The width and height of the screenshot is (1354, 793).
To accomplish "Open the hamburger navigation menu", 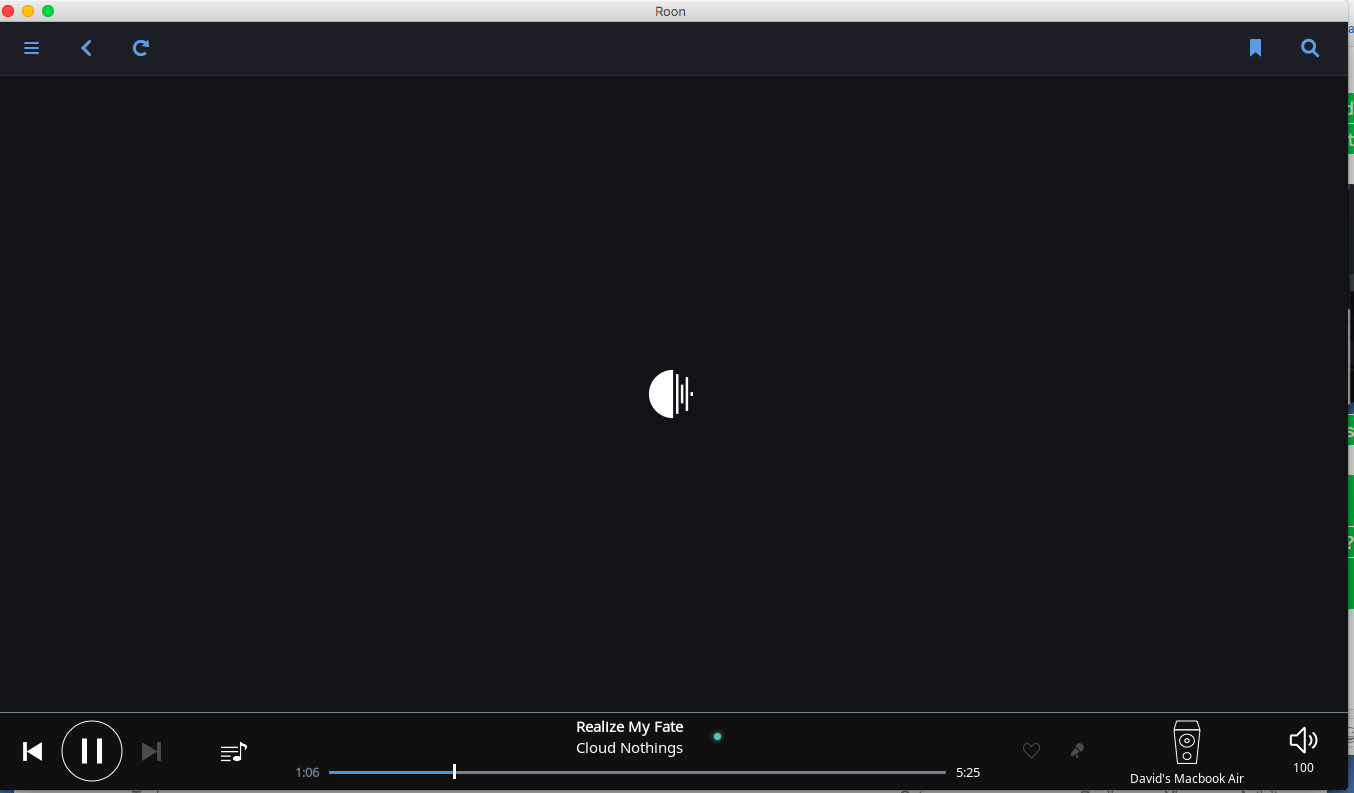I will tap(31, 48).
